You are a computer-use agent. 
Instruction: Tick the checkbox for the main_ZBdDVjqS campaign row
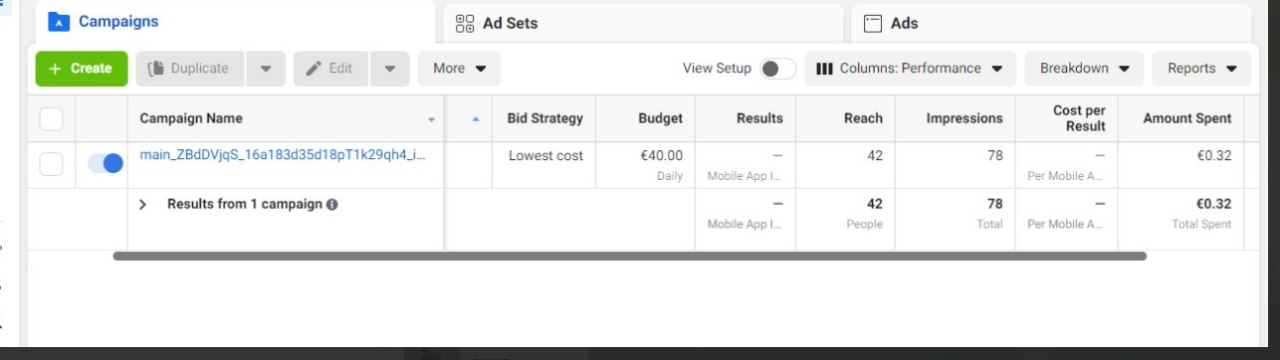[x=51, y=164]
